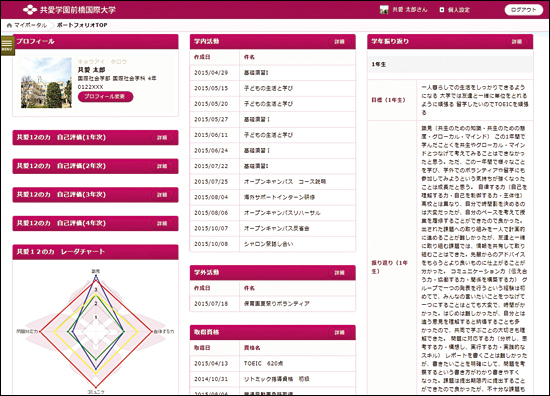Select the 2015/05/15 子どもの生活と学び row

pos(273,88)
